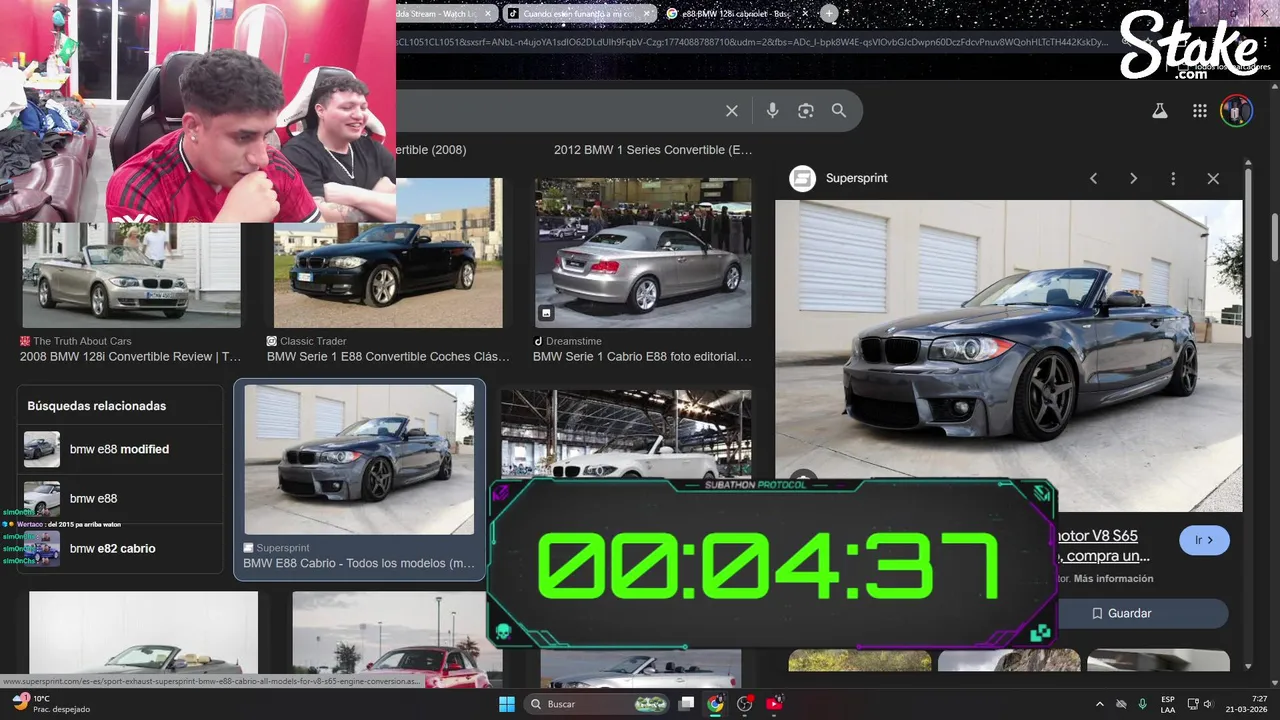Switch to the Stream - Watch Live tab
The height and width of the screenshot is (720, 1280).
click(445, 14)
